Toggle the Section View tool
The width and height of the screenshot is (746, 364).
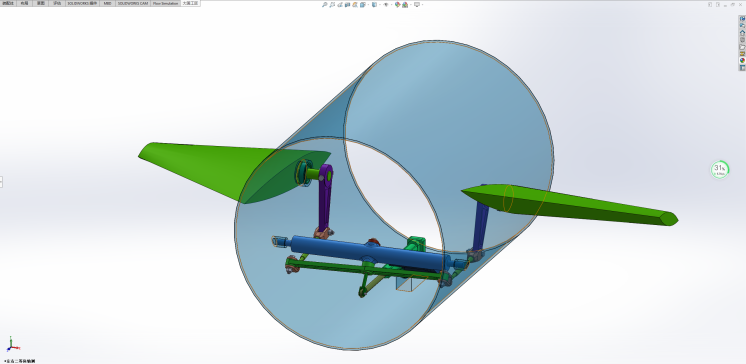pos(347,5)
